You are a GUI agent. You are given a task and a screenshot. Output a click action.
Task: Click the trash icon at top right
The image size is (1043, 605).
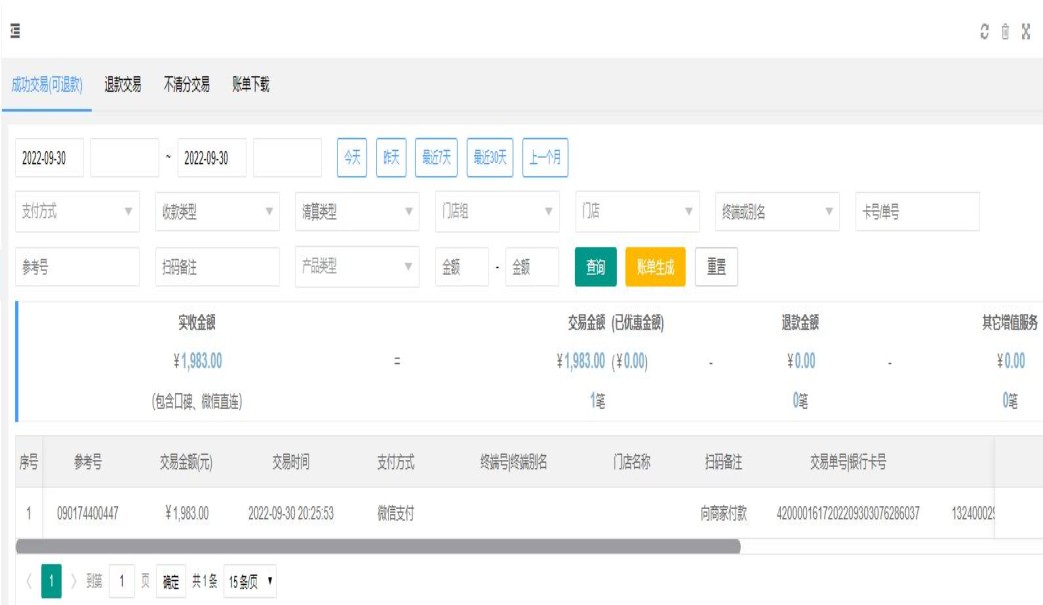[1005, 32]
